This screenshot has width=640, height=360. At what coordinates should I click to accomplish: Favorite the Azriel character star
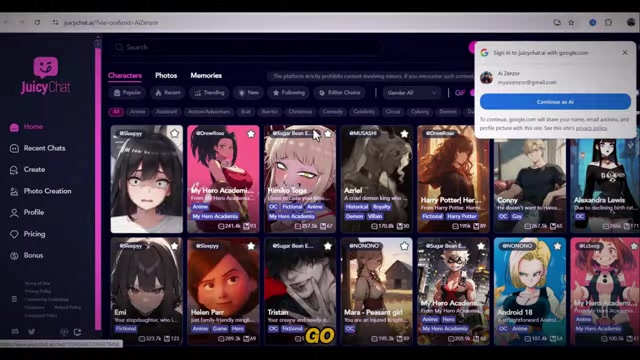404,133
